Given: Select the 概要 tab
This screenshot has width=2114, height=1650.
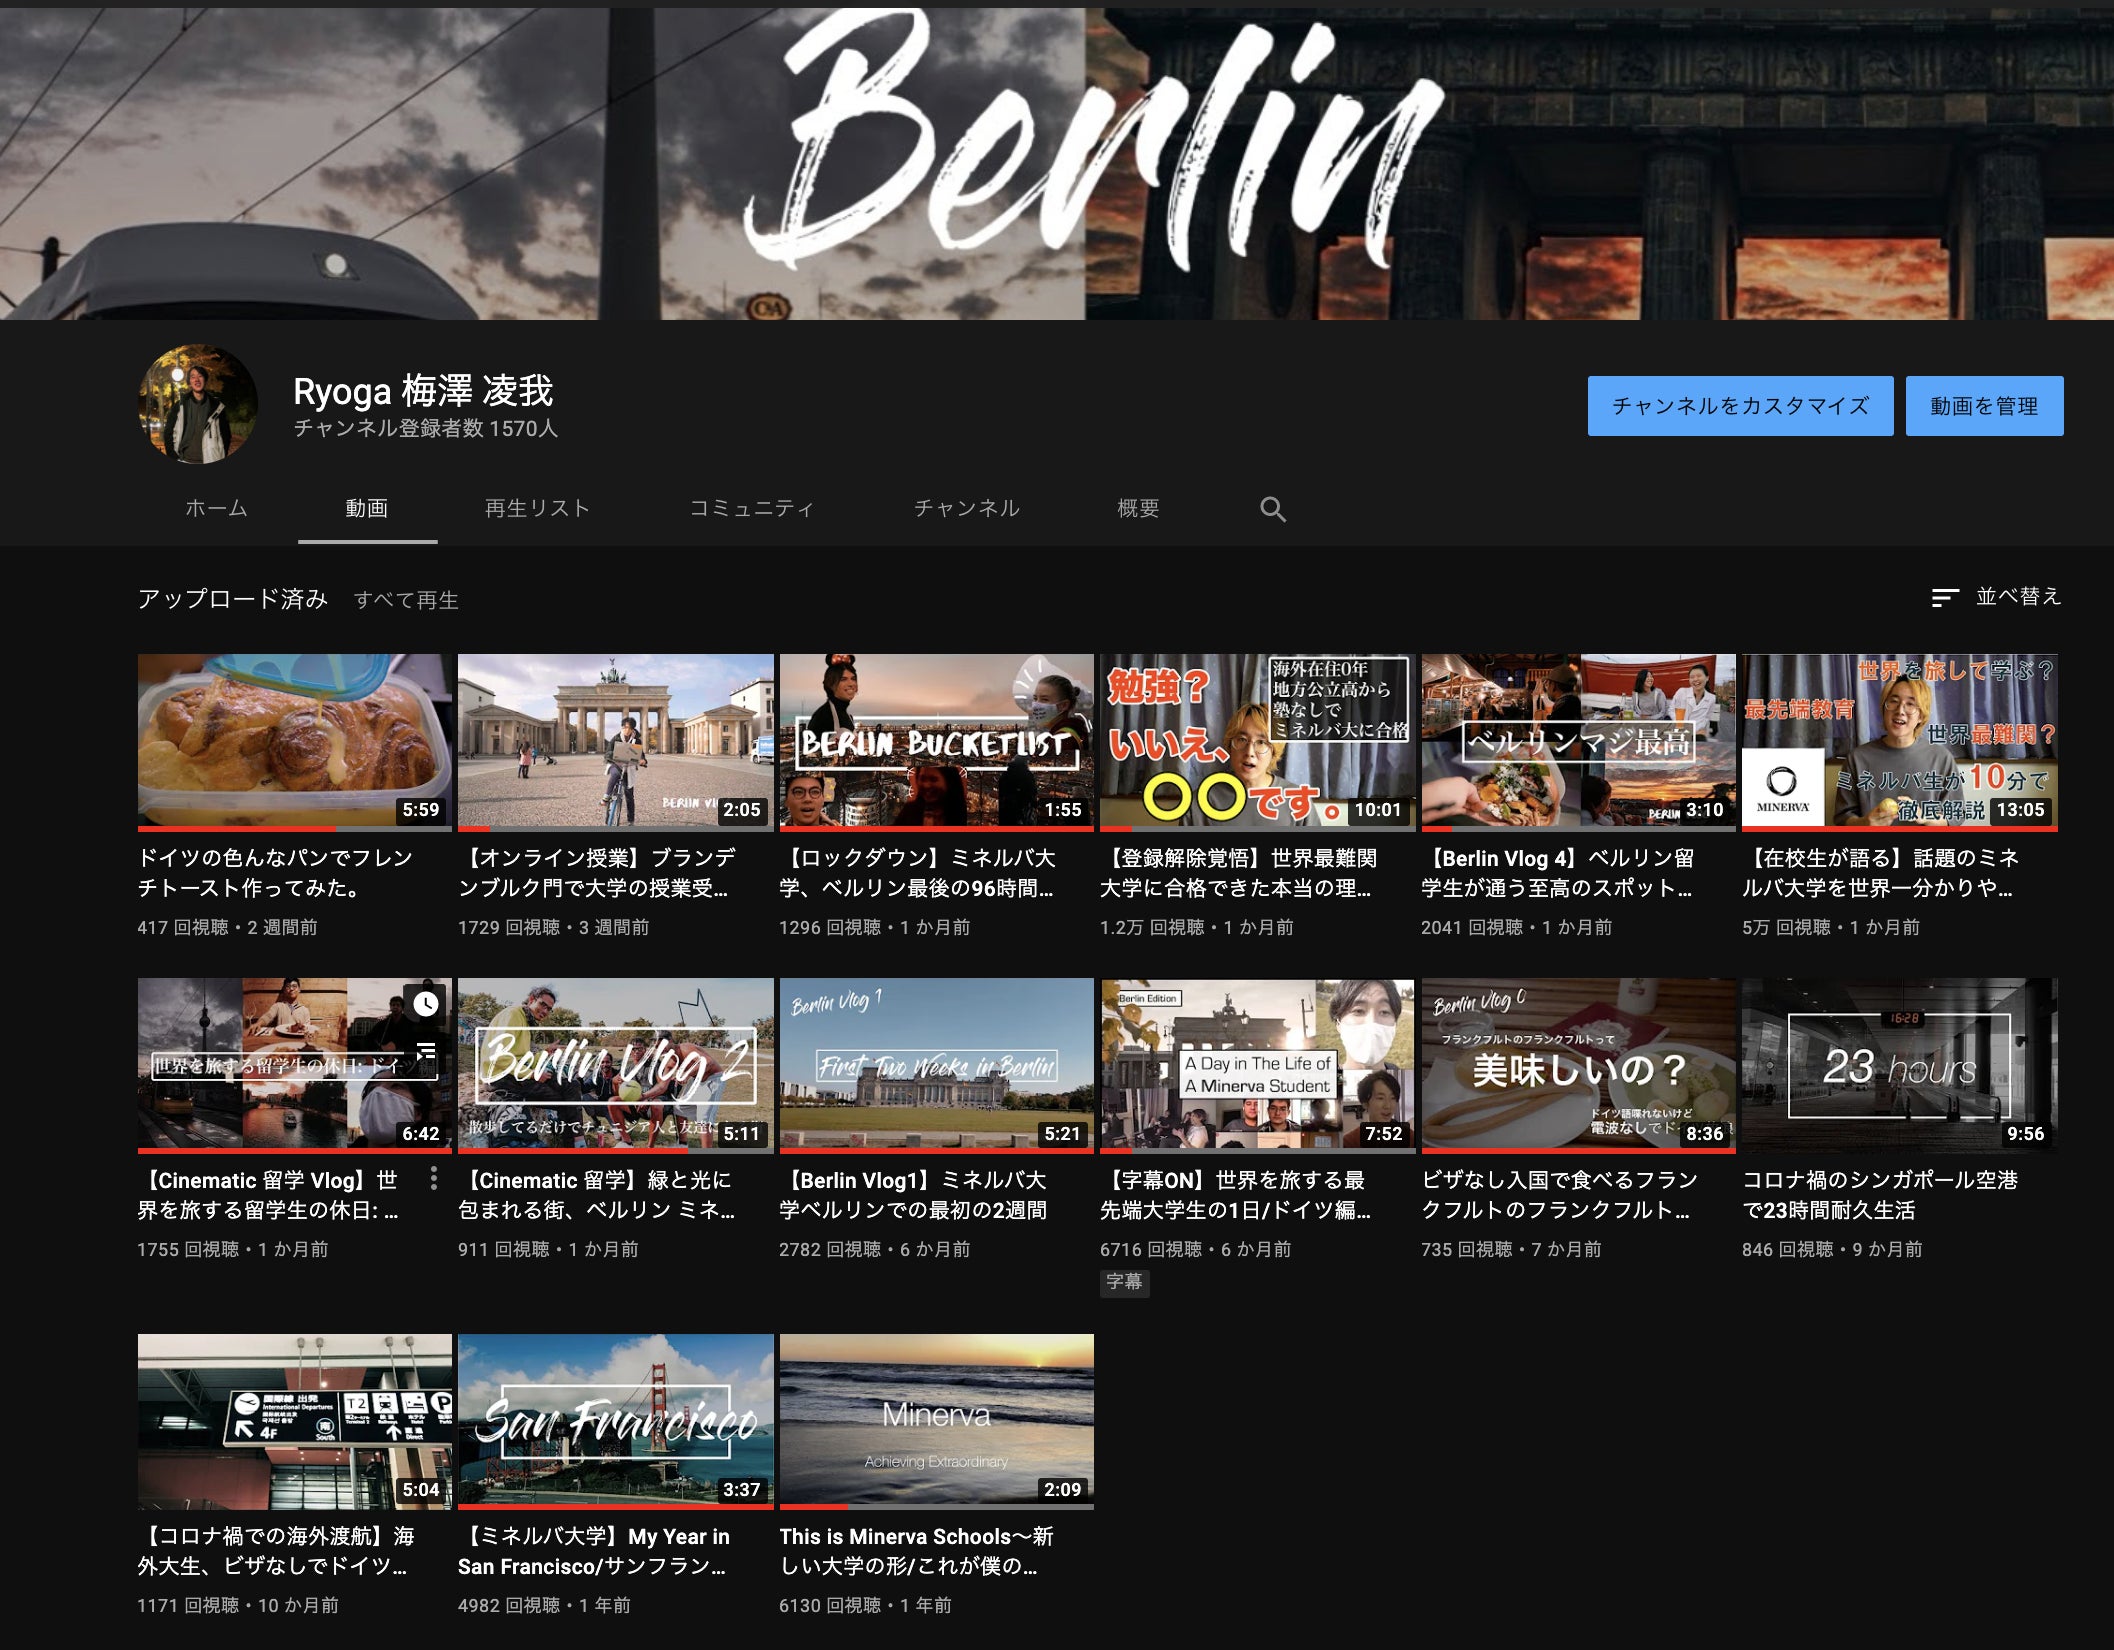Looking at the screenshot, I should point(1138,508).
